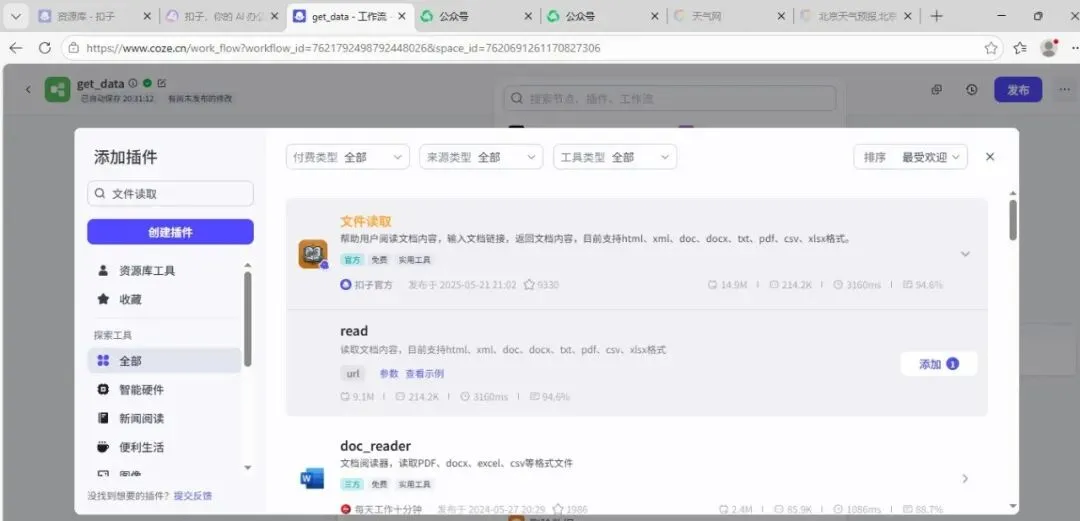Click the 文件读取 plugin search field
Screen dimensions: 1080x521
[170, 194]
